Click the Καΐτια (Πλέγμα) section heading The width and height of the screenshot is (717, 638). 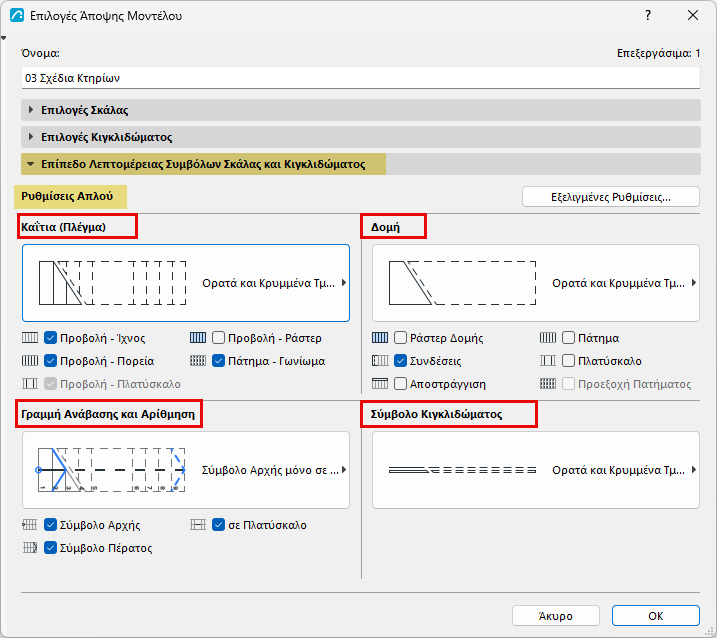tap(64, 227)
